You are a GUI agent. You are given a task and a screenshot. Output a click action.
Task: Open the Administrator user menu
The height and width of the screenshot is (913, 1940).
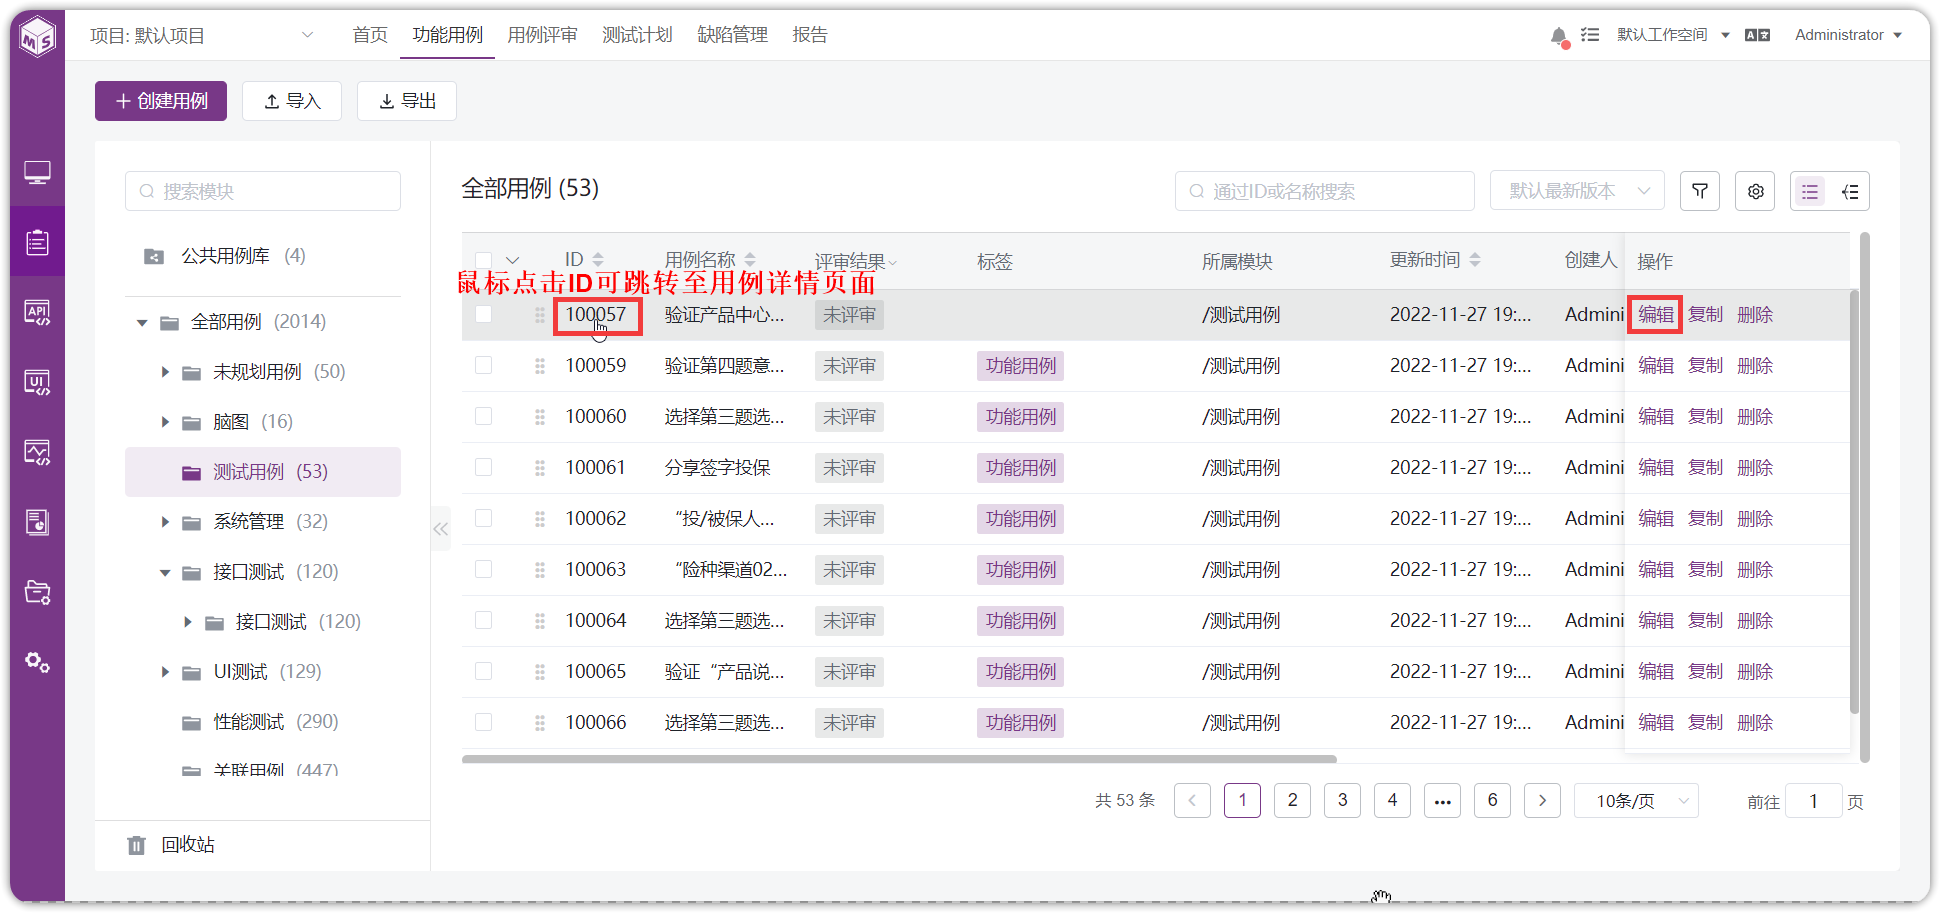tap(1848, 35)
